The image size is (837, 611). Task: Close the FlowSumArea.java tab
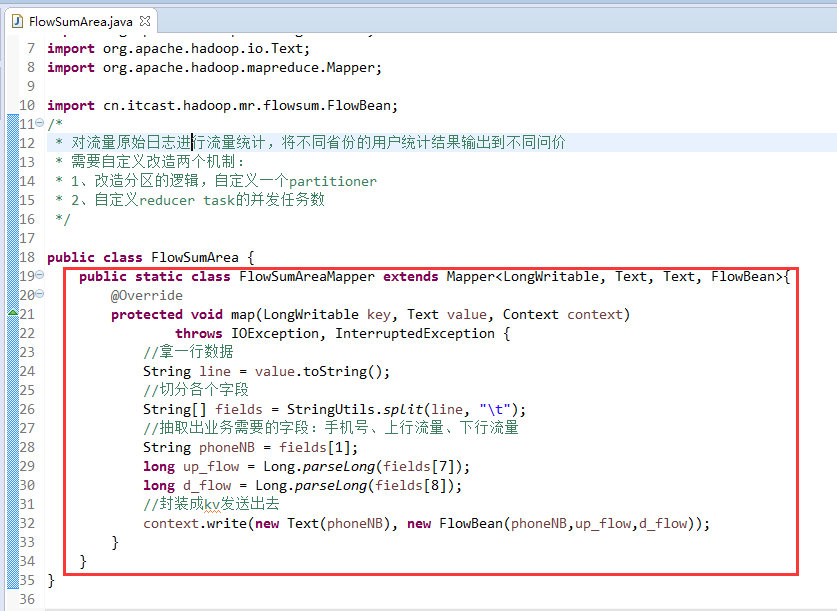[145, 21]
